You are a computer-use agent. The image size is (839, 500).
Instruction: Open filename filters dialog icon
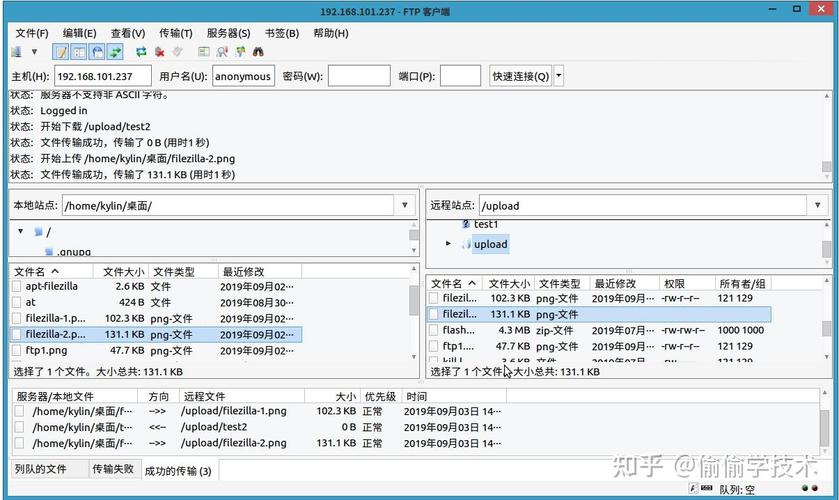tap(203, 52)
